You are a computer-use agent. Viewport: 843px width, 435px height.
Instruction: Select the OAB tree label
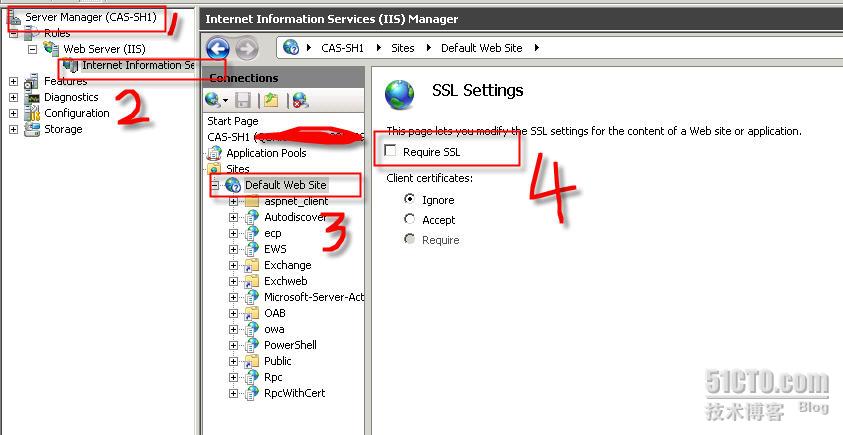tap(275, 313)
